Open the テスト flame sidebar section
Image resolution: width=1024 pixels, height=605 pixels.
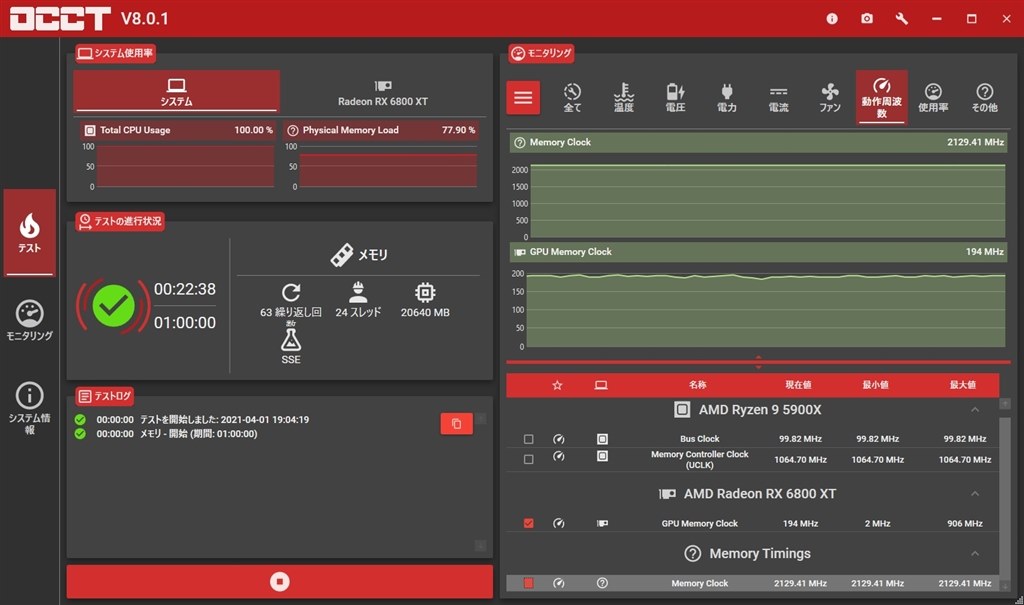click(x=29, y=233)
